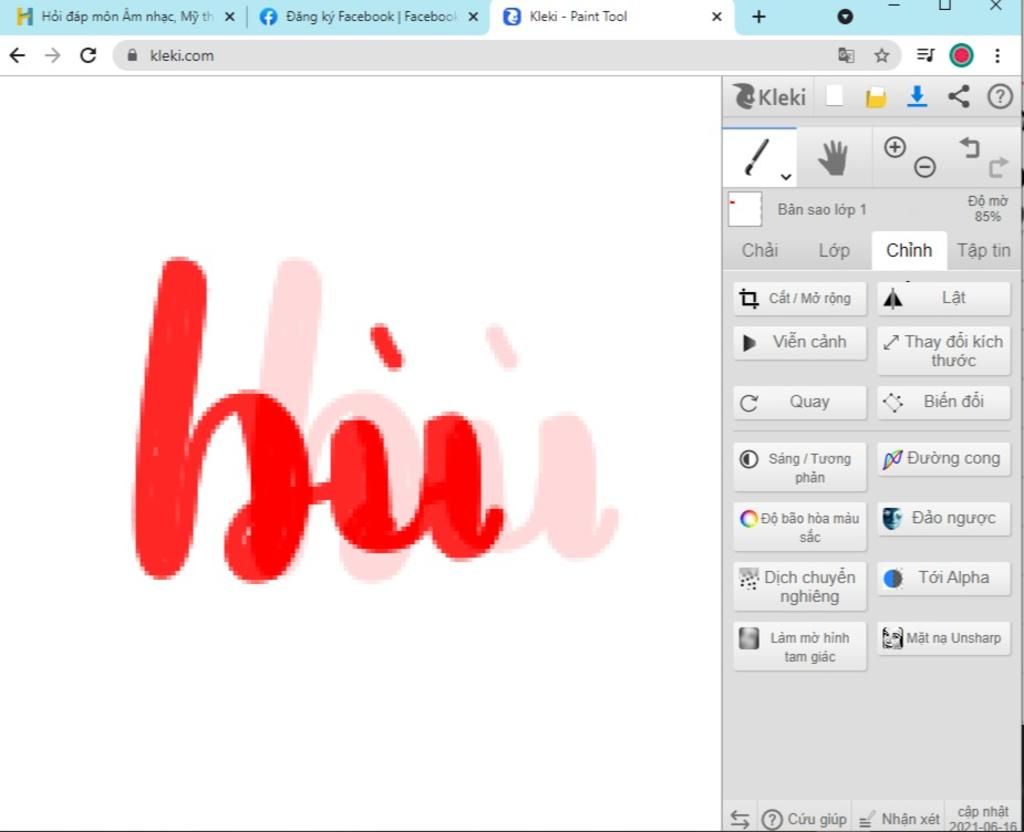Open Đường cong curves filter

click(944, 458)
